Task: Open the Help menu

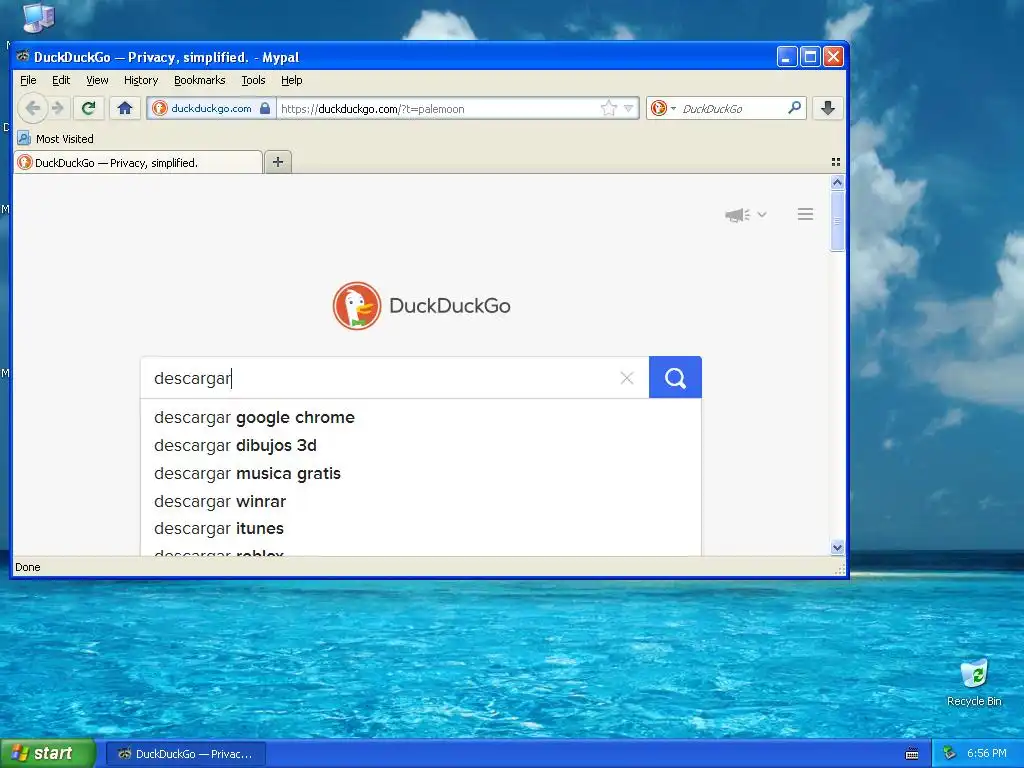Action: pos(291,80)
